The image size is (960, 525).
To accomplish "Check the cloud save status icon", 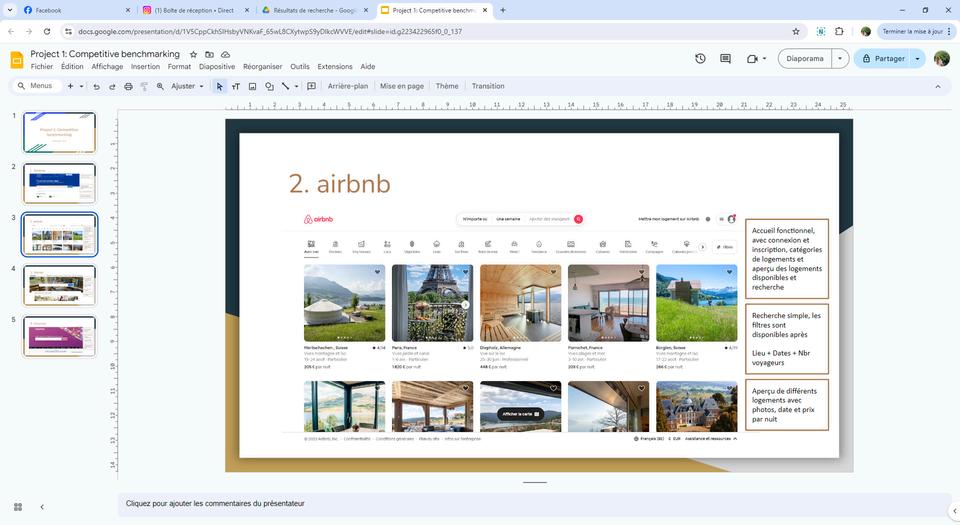I will pyautogui.click(x=225, y=54).
